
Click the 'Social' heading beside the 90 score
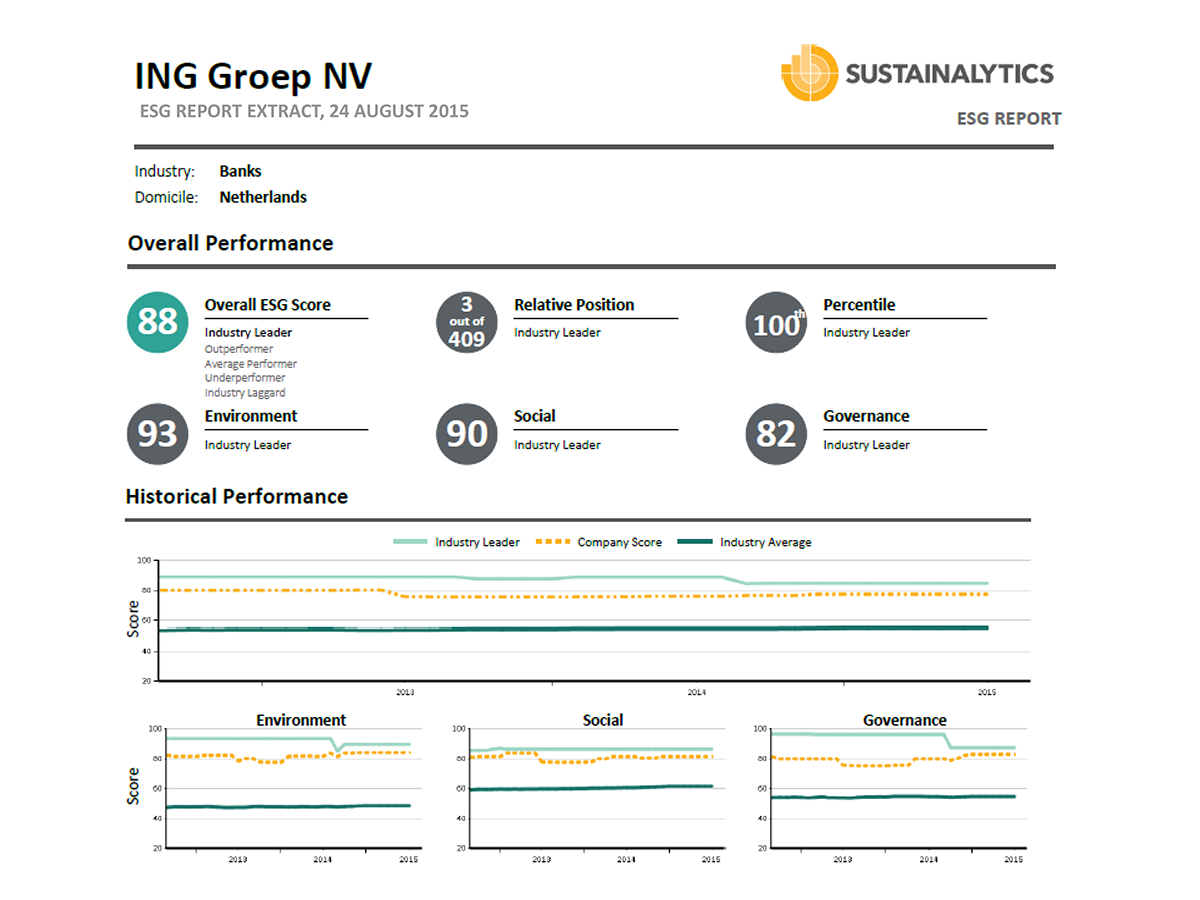click(x=535, y=416)
